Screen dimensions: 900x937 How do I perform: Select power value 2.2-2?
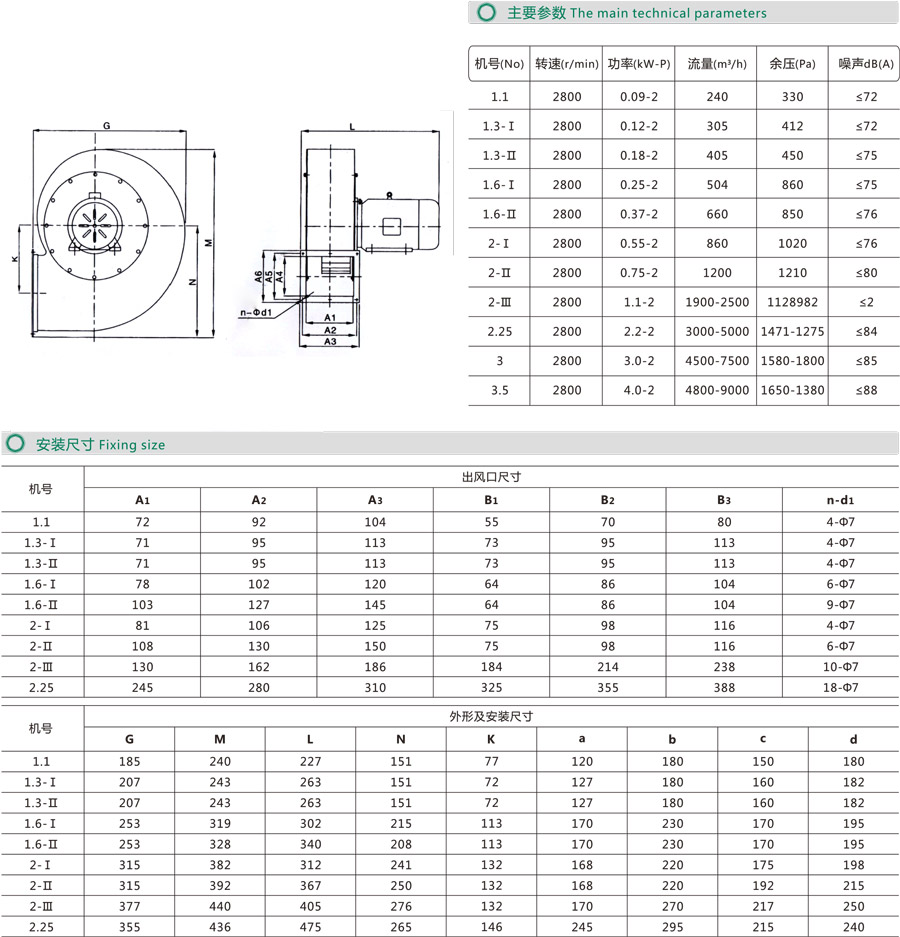tap(639, 331)
